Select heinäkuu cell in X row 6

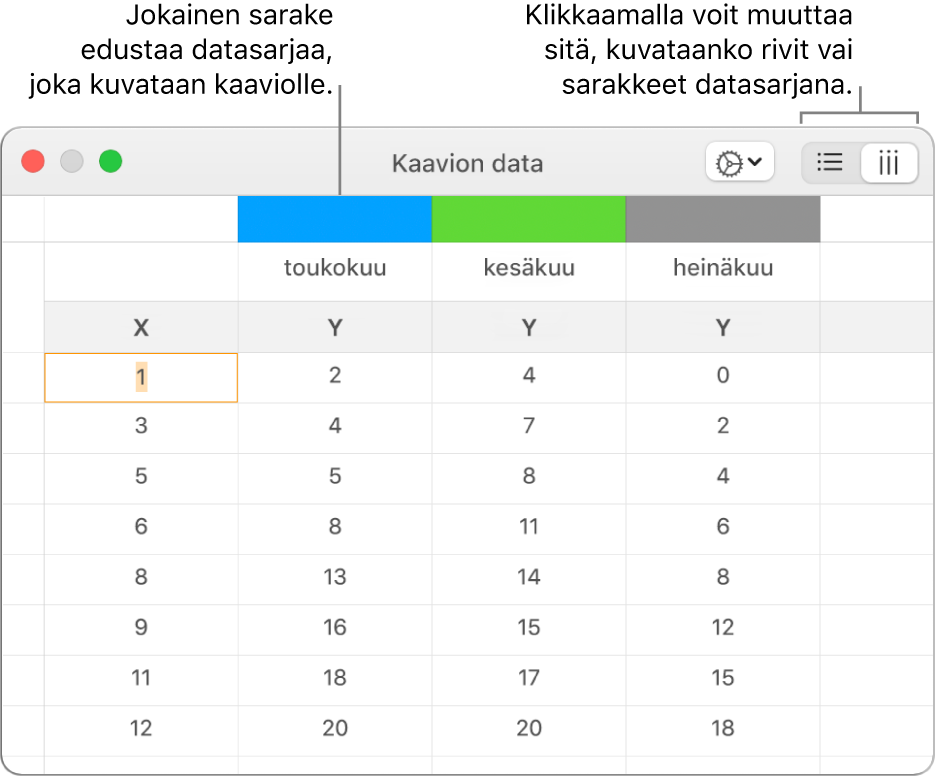pyautogui.click(x=723, y=529)
